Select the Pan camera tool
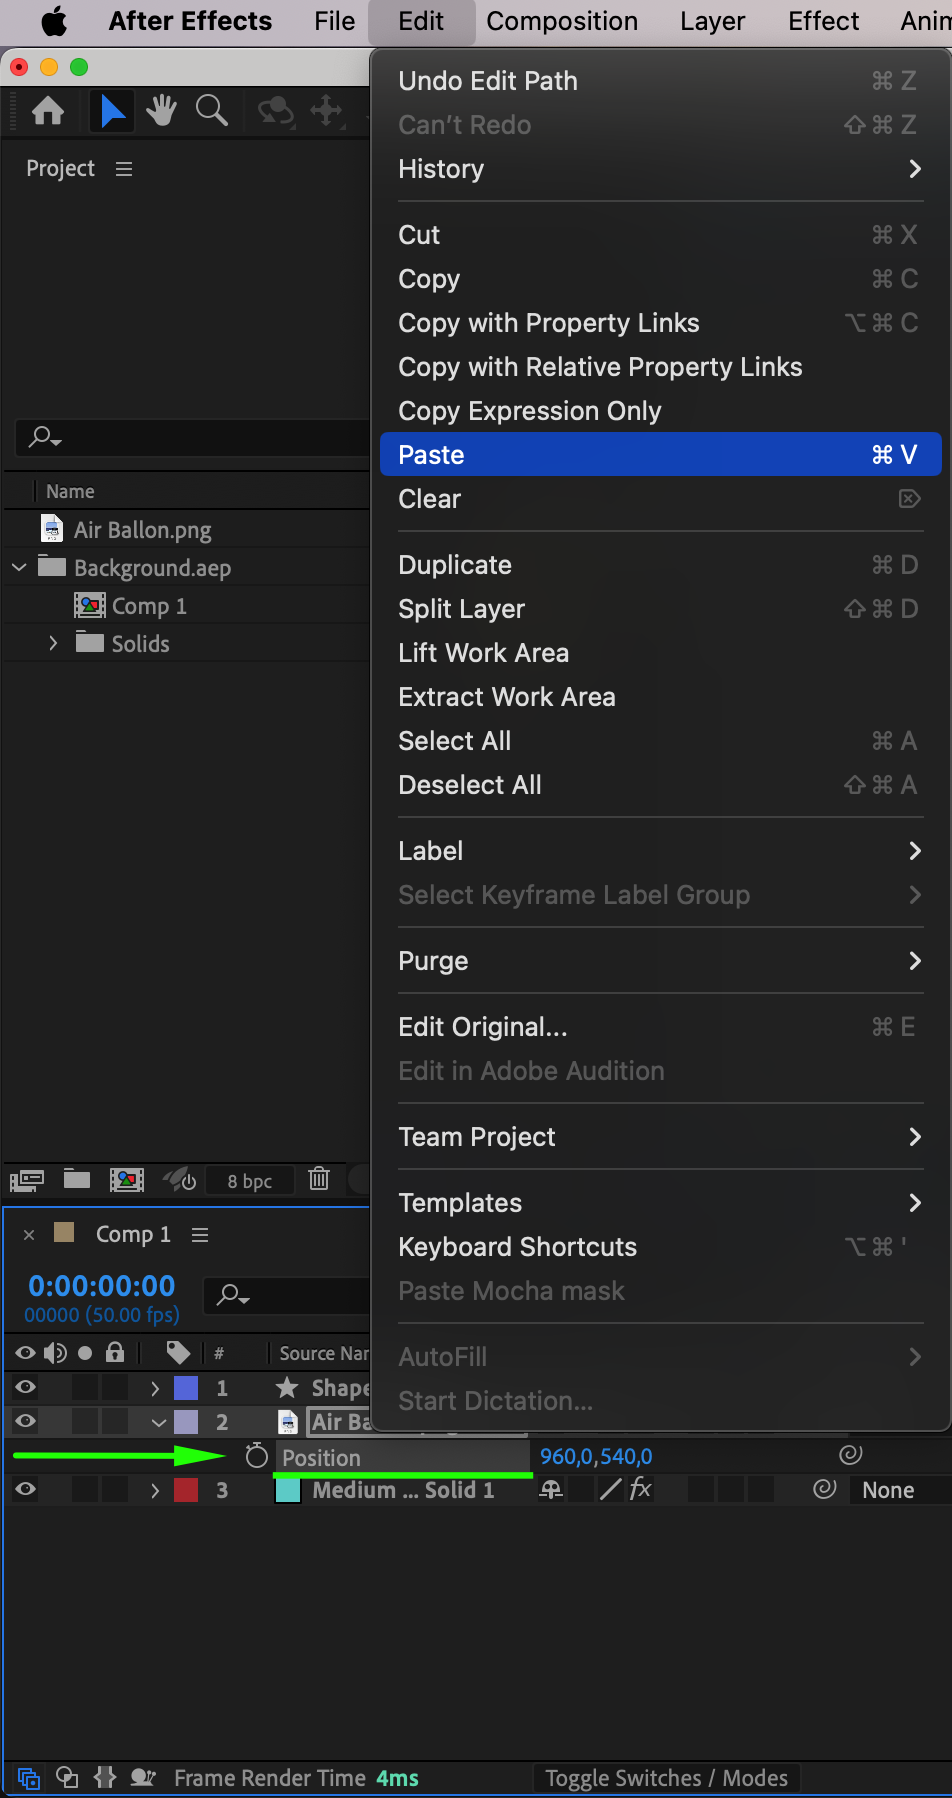The width and height of the screenshot is (952, 1798). click(x=326, y=110)
